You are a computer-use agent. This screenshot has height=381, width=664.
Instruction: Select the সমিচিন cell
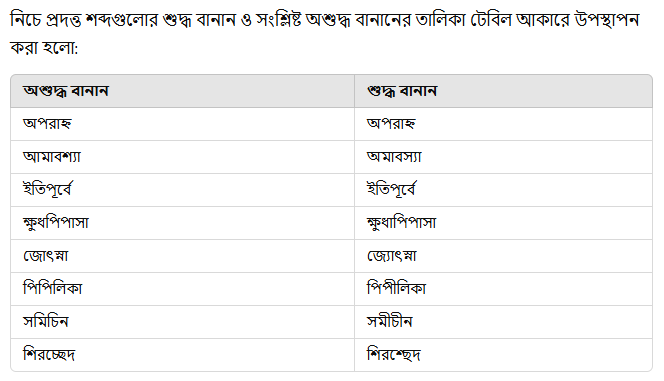coord(183,322)
